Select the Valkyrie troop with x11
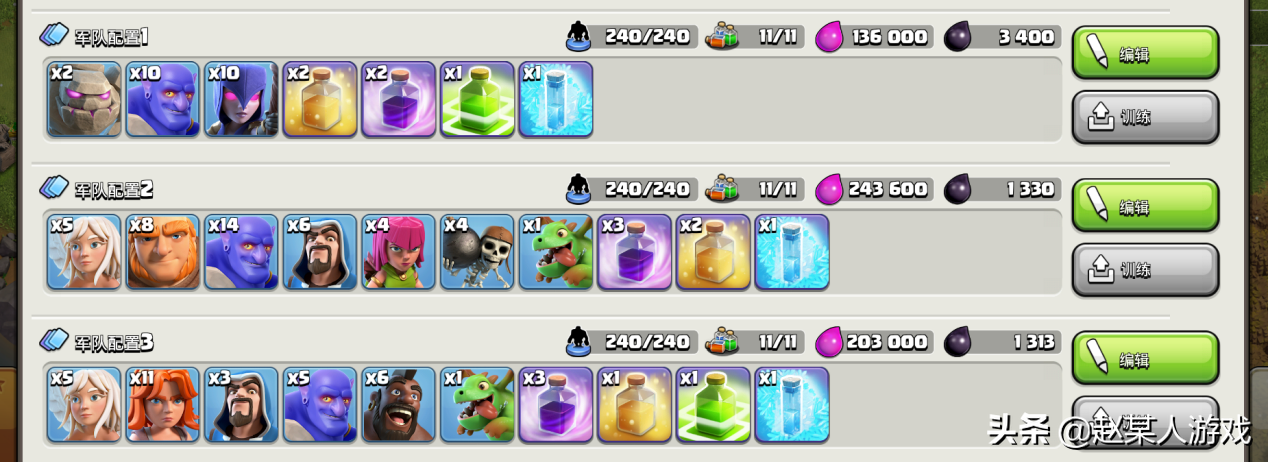 coord(163,405)
